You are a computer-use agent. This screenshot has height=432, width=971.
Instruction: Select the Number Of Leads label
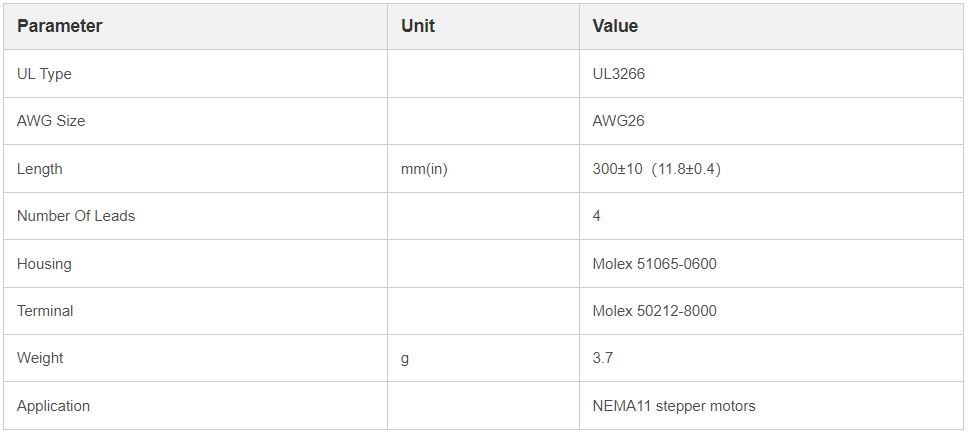(76, 216)
